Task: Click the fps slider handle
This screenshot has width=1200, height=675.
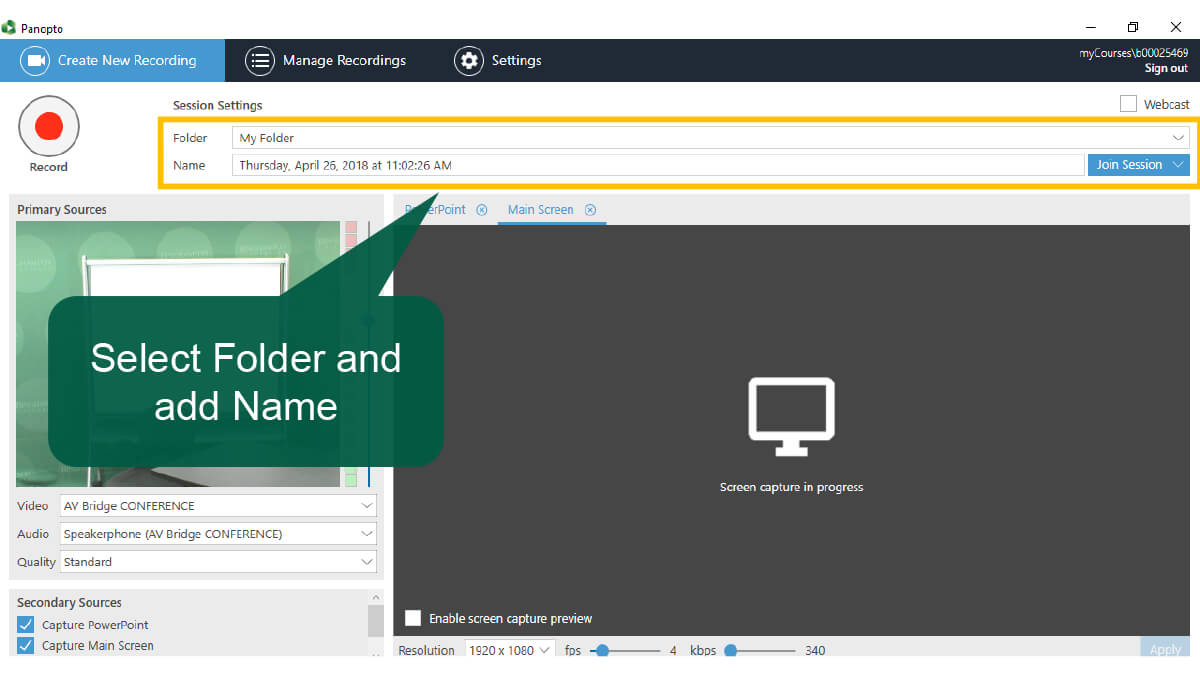Action: pyautogui.click(x=602, y=650)
